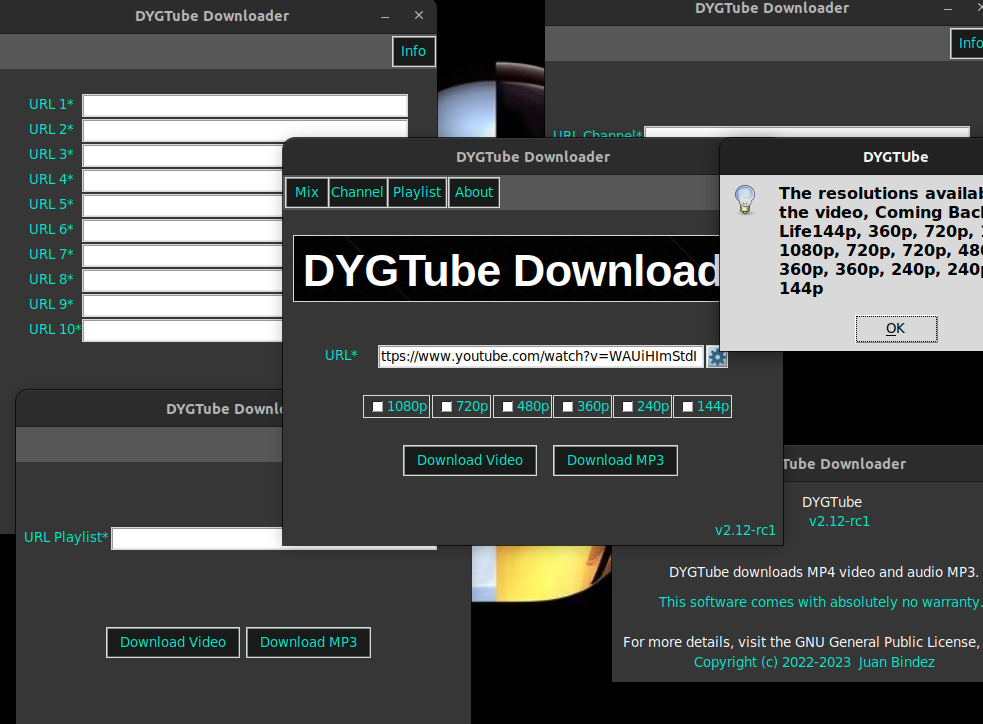This screenshot has width=983, height=724.
Task: Click the GNU General Public License line
Action: [802, 643]
